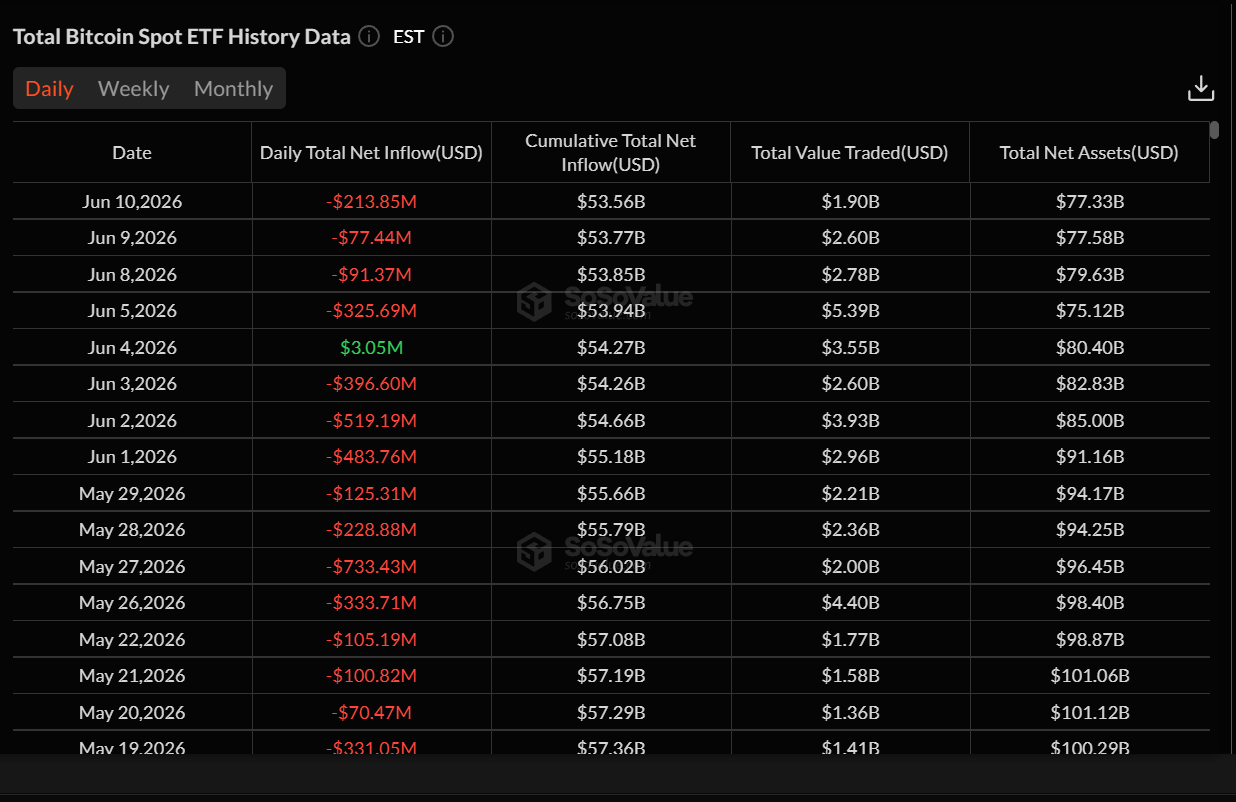The width and height of the screenshot is (1236, 802).
Task: Click the EST timezone label
Action: point(409,37)
